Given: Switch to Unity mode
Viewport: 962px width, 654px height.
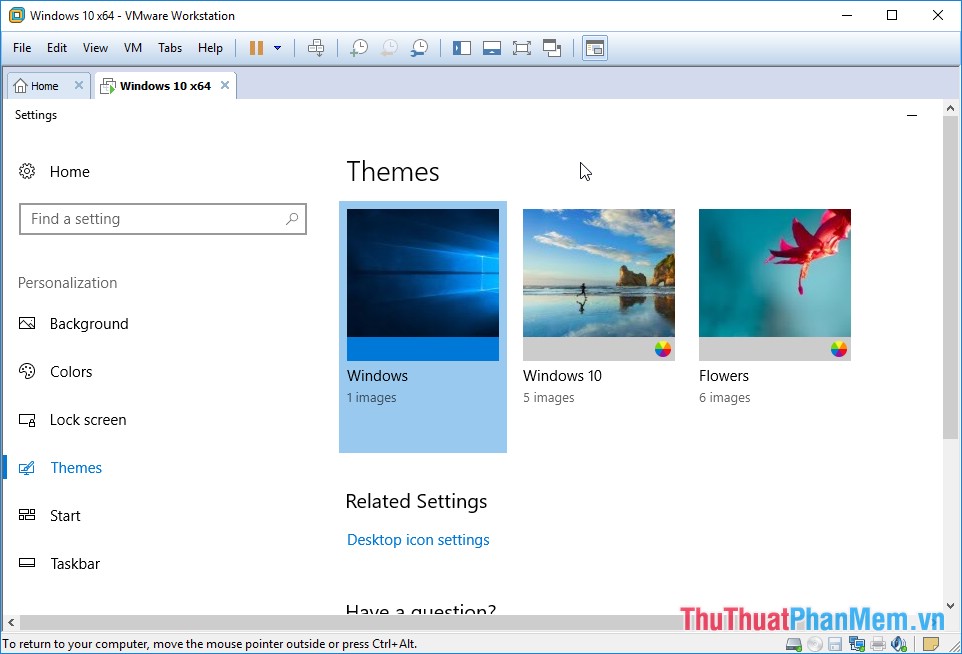Looking at the screenshot, I should (x=552, y=47).
